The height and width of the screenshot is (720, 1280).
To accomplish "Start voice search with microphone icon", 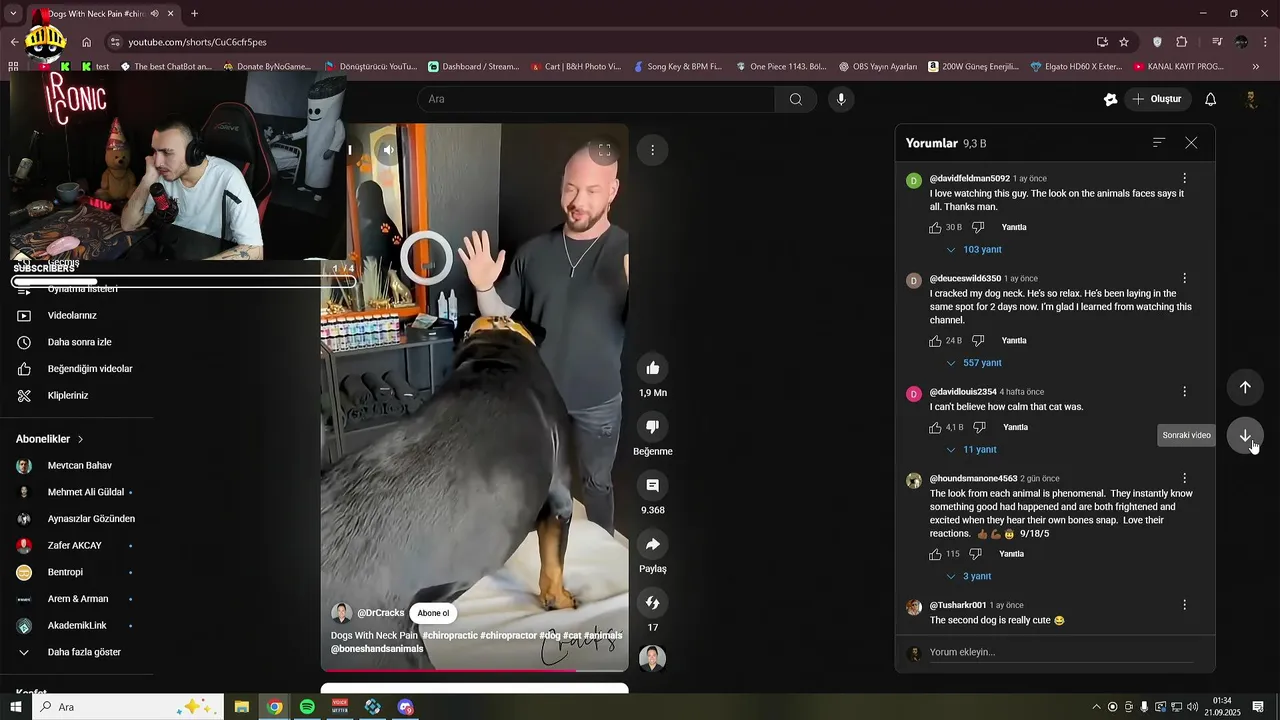I will point(841,99).
